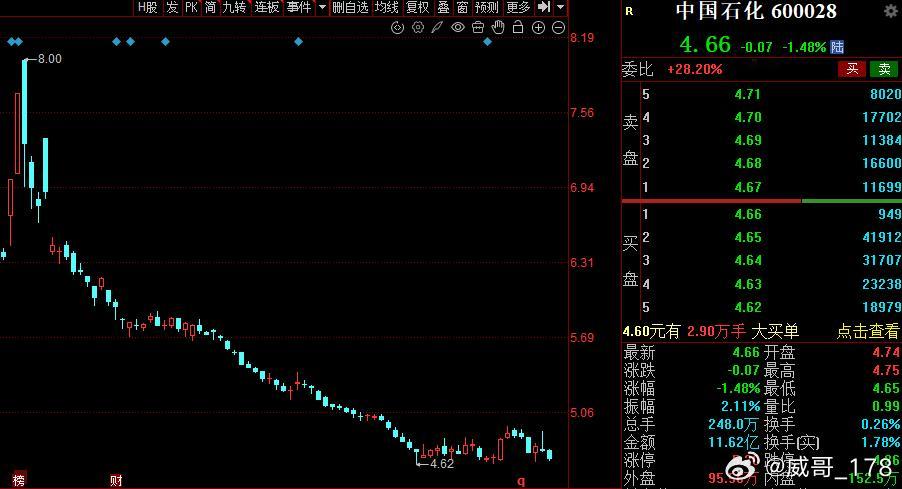Click the green 卖 sell button
Image resolution: width=902 pixels, height=489 pixels.
pyautogui.click(x=884, y=69)
